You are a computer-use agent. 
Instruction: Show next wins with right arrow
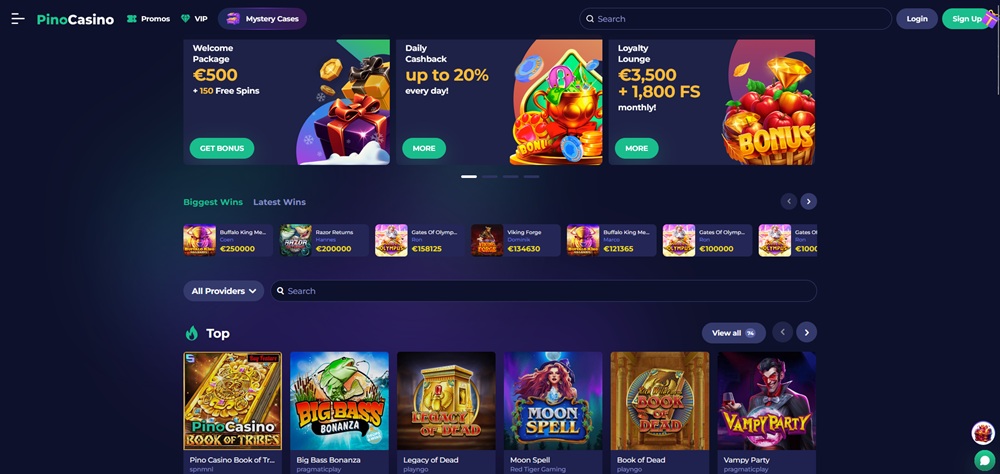click(809, 202)
